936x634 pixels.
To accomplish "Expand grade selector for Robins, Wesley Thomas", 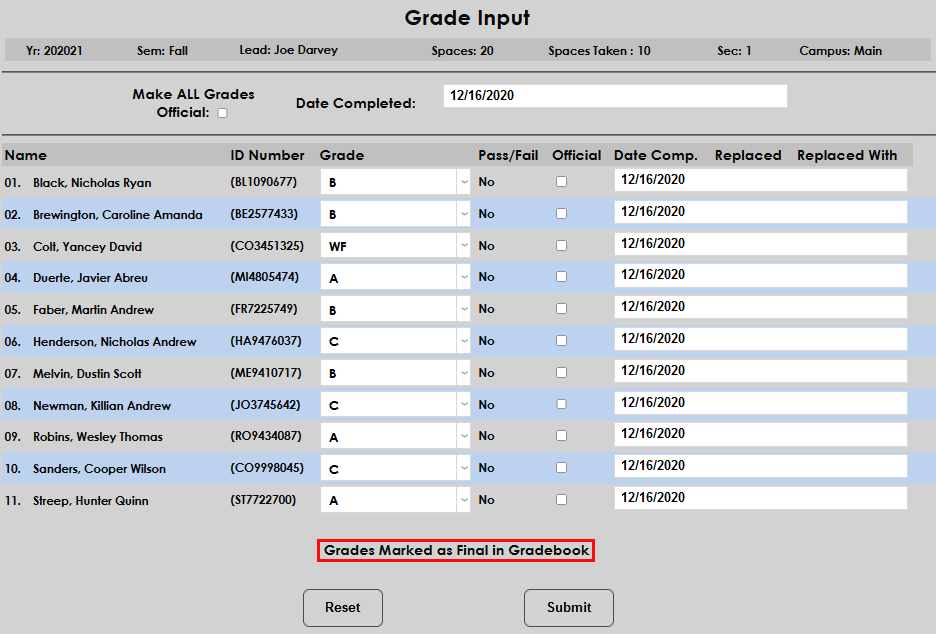I will point(394,437).
